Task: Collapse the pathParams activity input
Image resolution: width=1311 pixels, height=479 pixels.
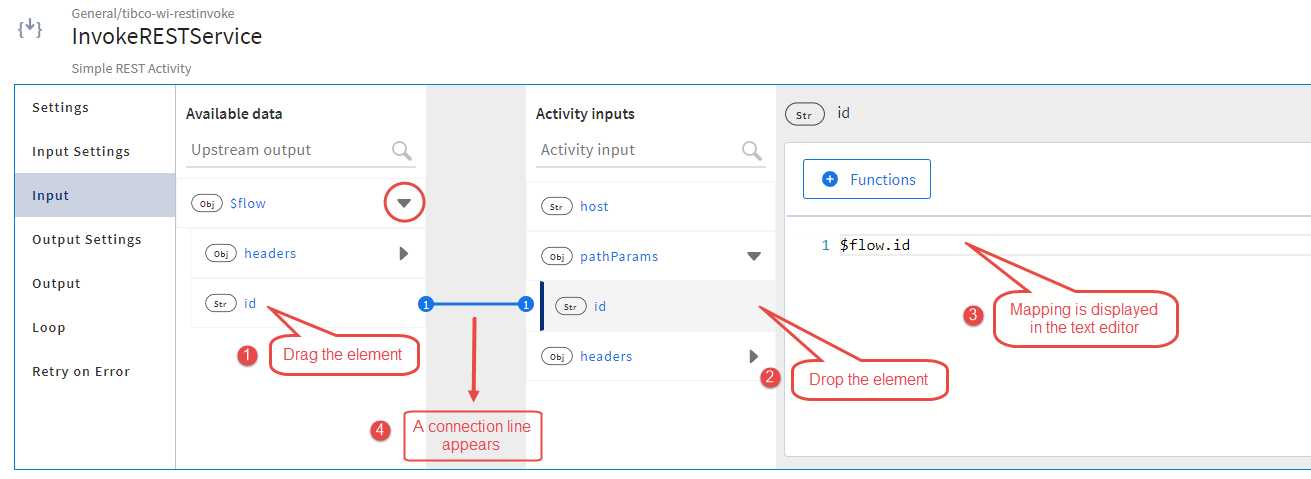Action: tap(754, 256)
